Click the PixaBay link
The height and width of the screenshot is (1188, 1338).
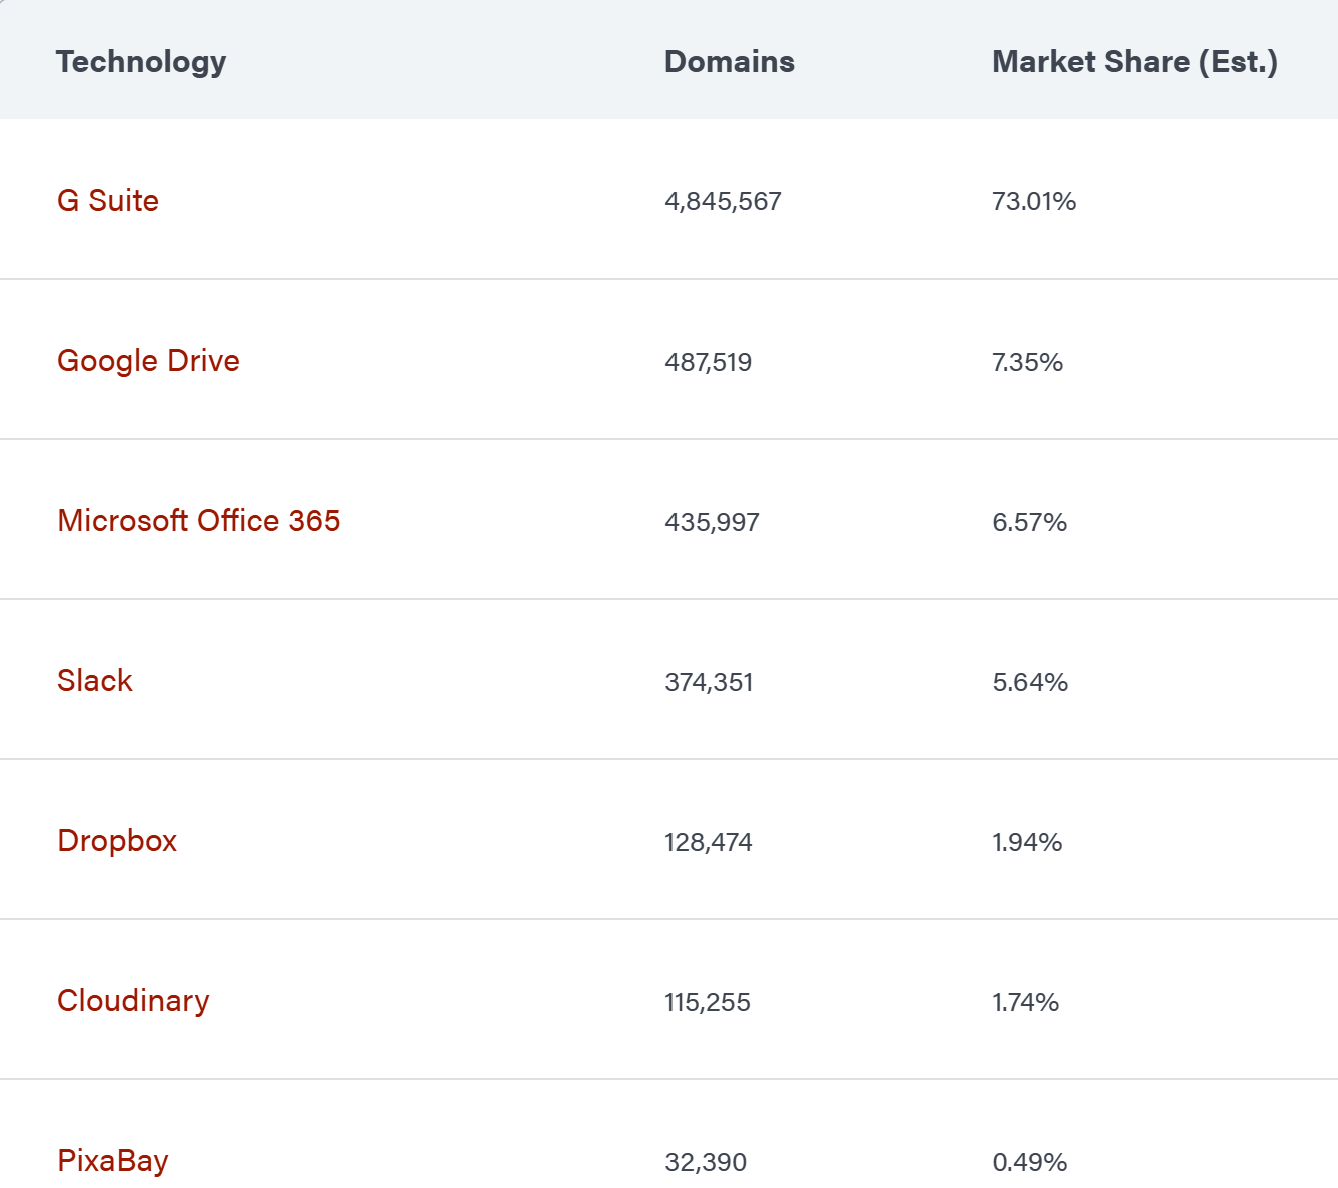[x=113, y=1161]
